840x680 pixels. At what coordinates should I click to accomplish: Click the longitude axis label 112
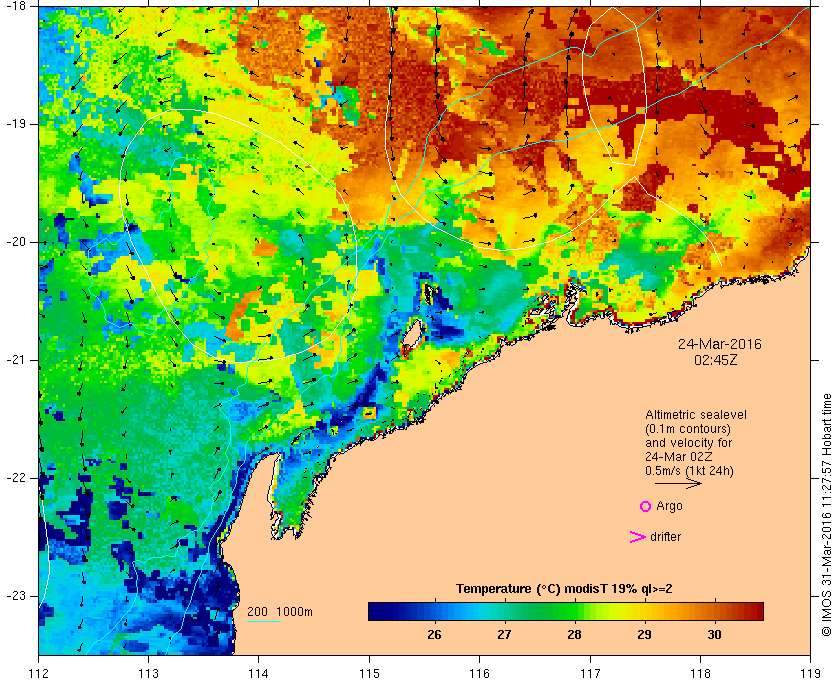39,673
